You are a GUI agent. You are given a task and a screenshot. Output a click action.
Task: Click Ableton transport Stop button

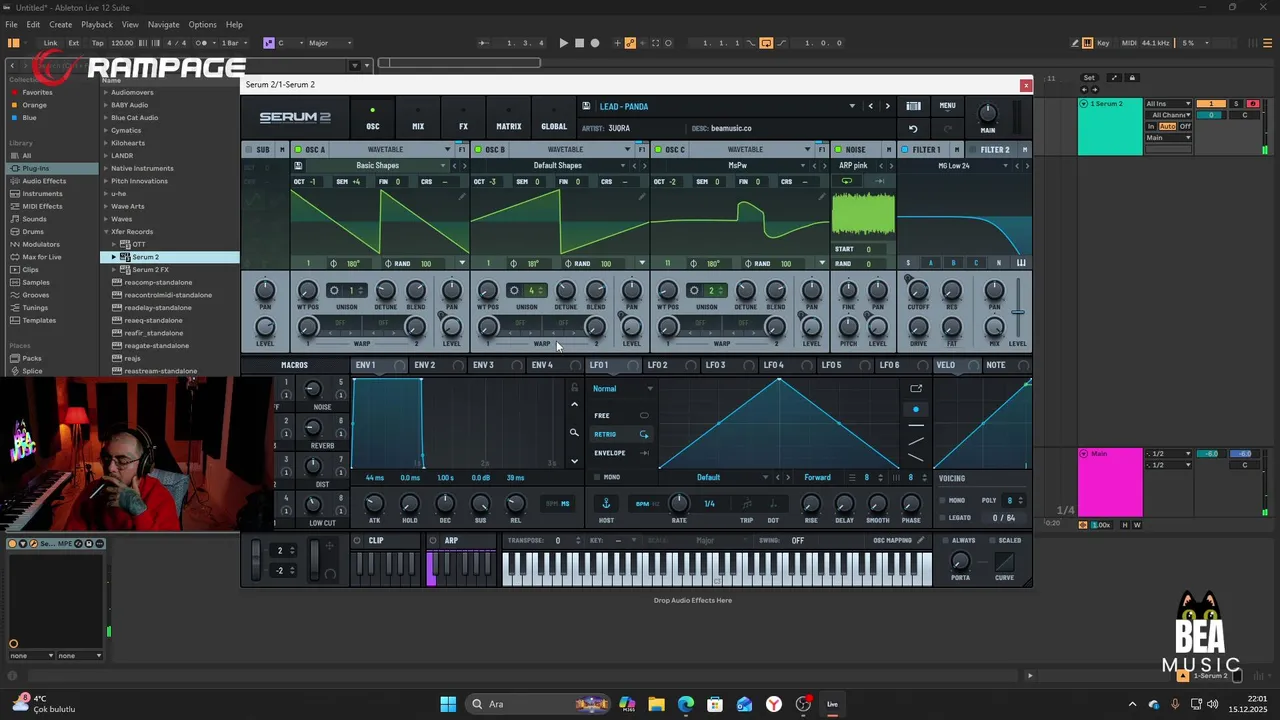[x=579, y=43]
